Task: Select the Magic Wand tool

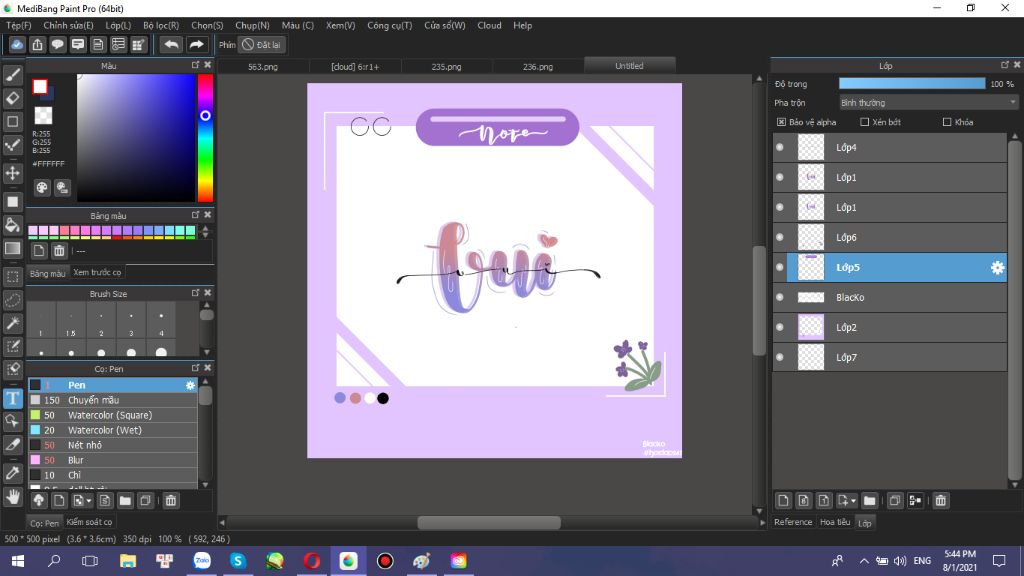Action: pyautogui.click(x=12, y=323)
